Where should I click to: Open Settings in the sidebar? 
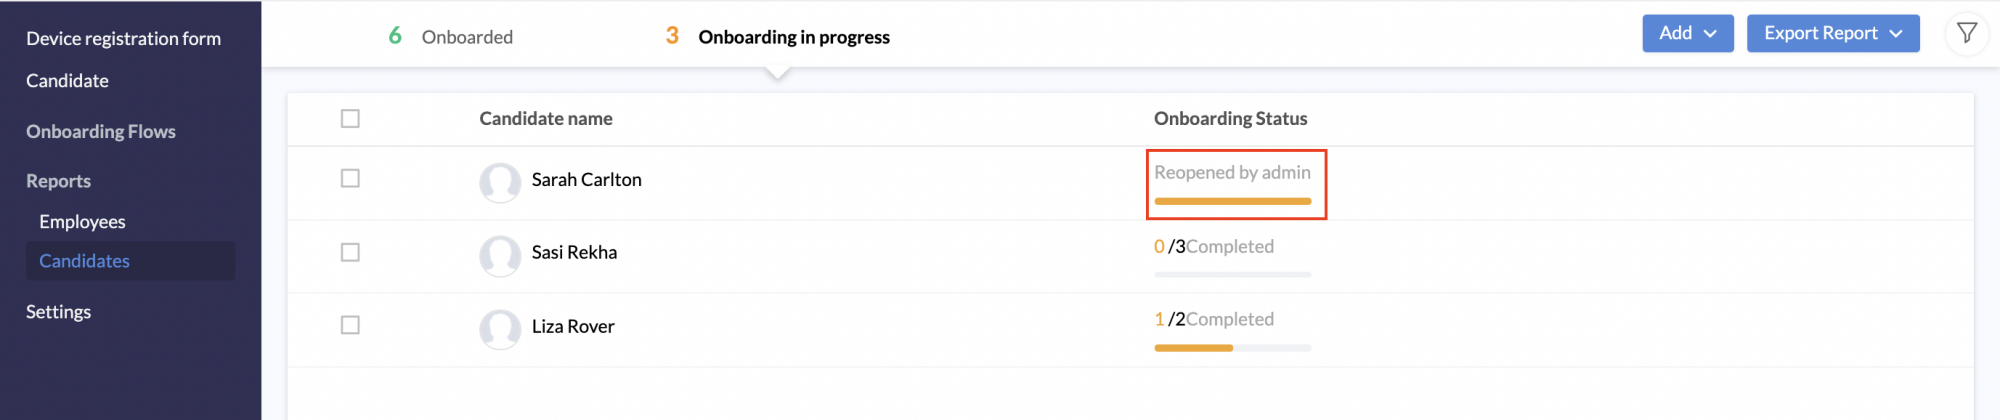pos(58,311)
